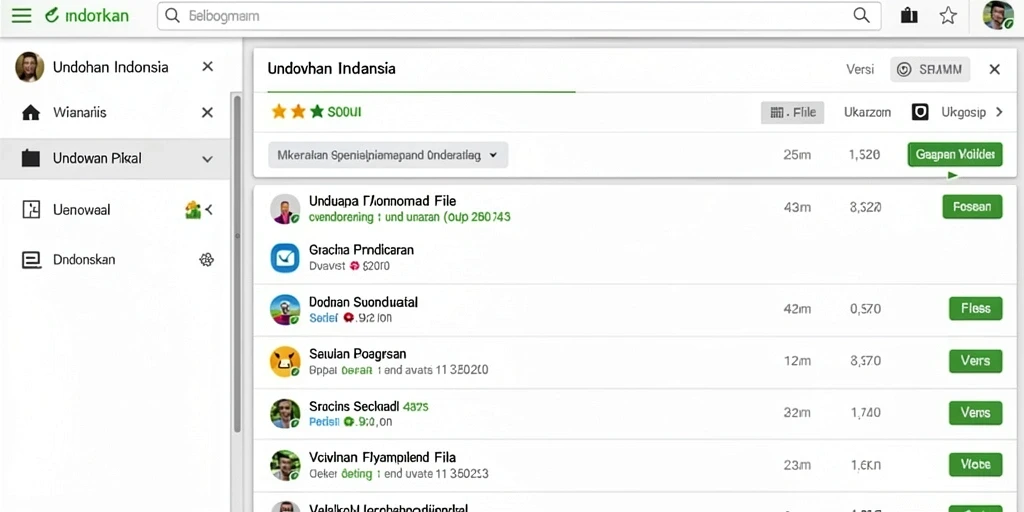Toggle the Flile grid view button
This screenshot has width=1024, height=512.
click(792, 112)
